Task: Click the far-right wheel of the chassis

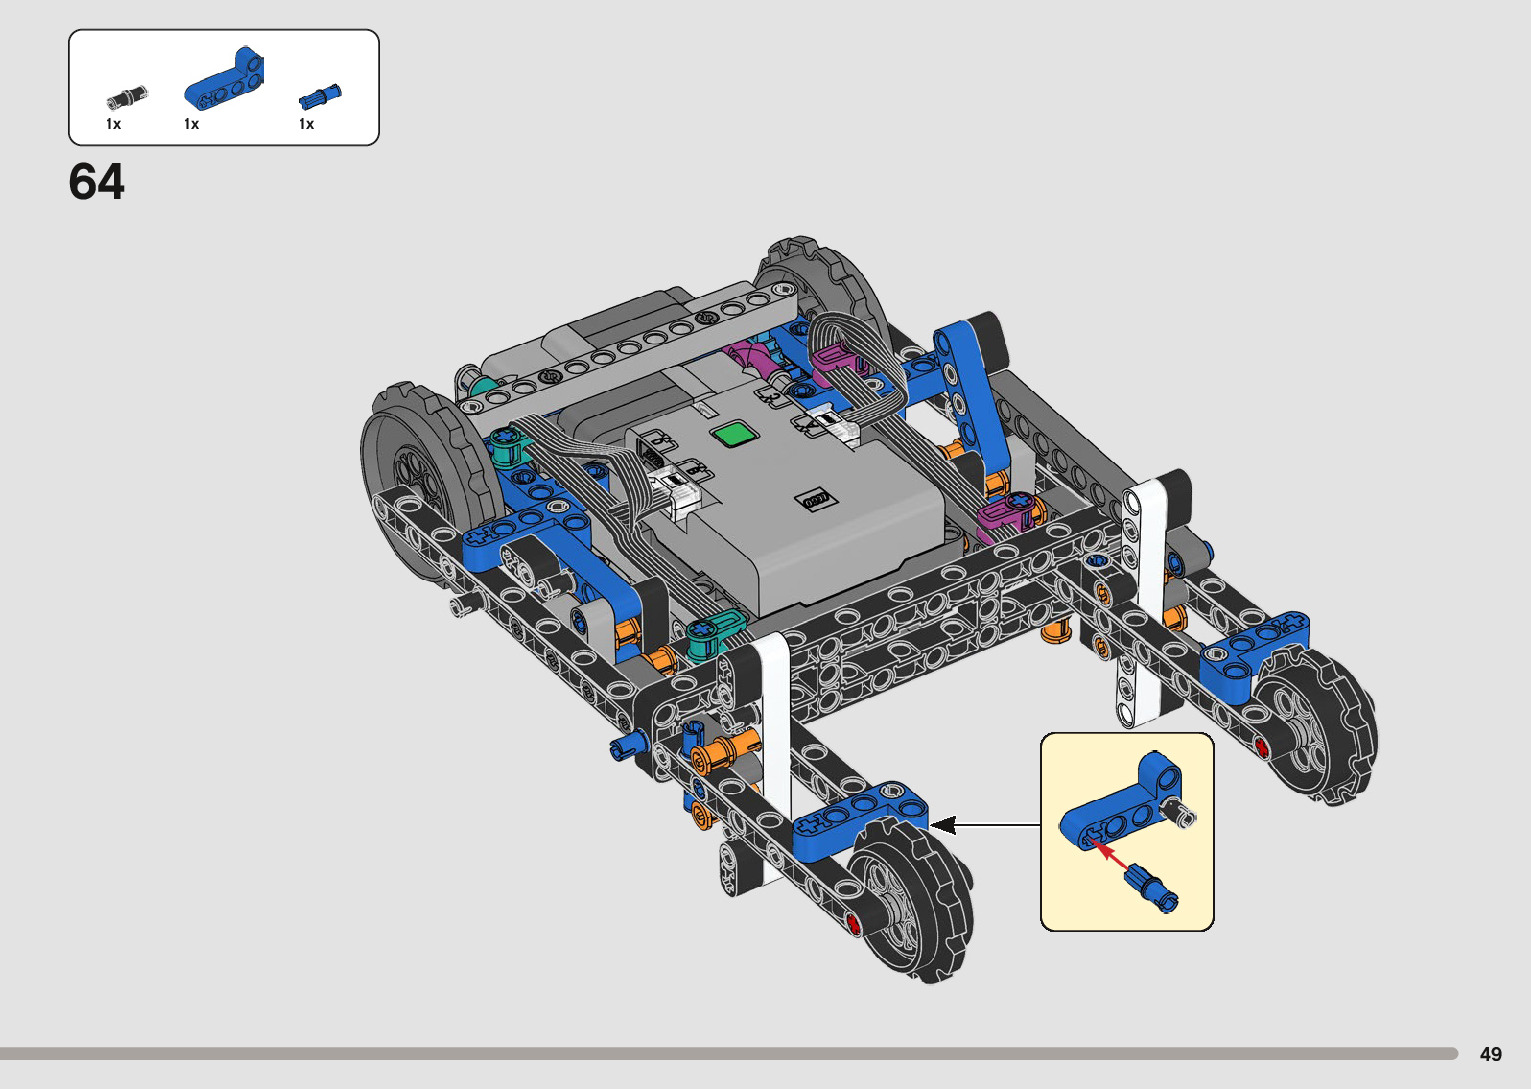Action: click(1315, 722)
